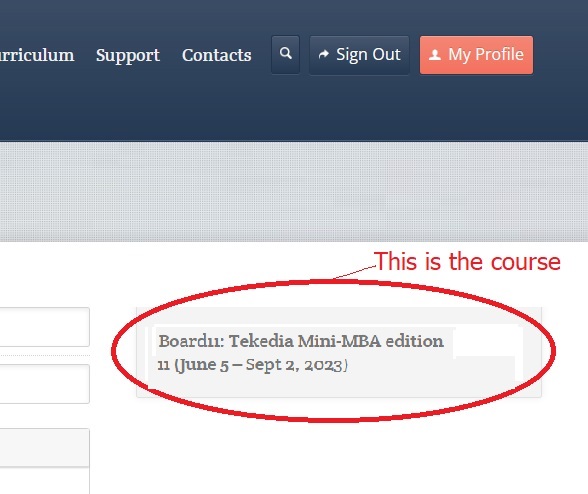Screen dimensions: 588x494
Task: Click the dark blue header area below the menu
Action: click(x=294, y=109)
